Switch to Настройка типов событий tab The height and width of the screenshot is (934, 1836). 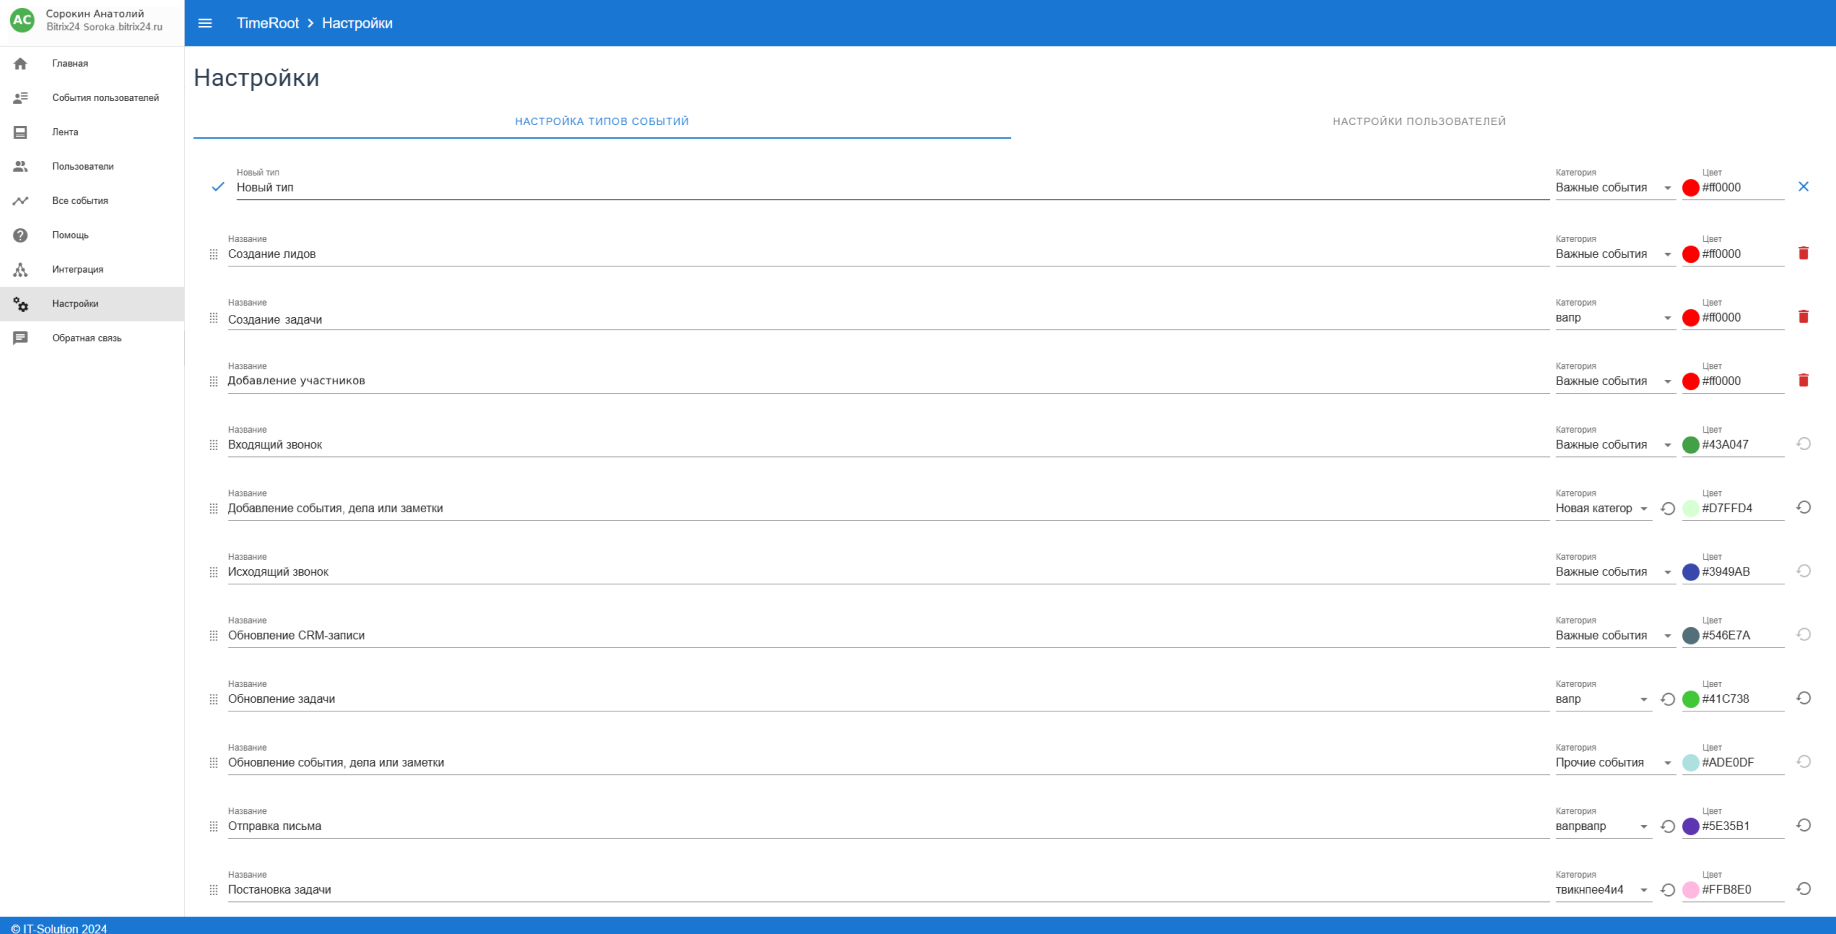click(x=602, y=121)
